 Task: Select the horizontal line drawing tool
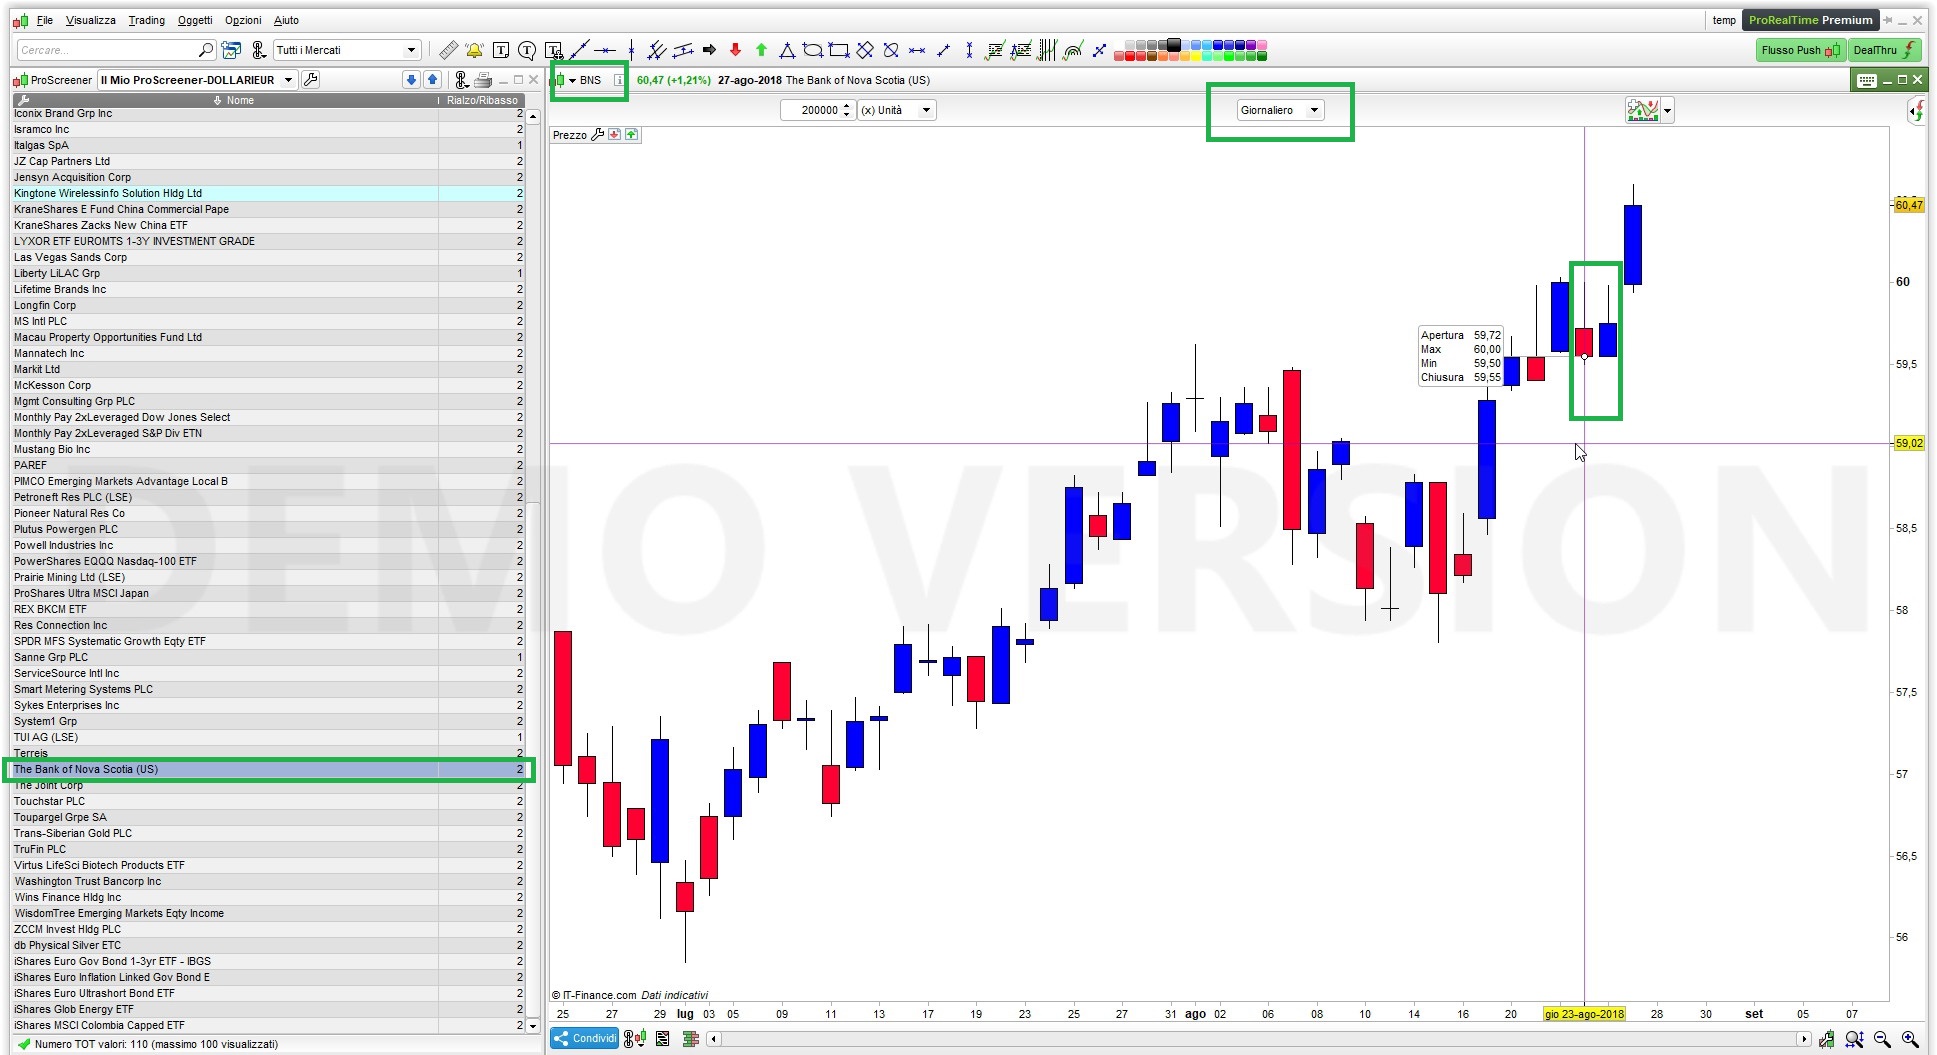pyautogui.click(x=605, y=50)
